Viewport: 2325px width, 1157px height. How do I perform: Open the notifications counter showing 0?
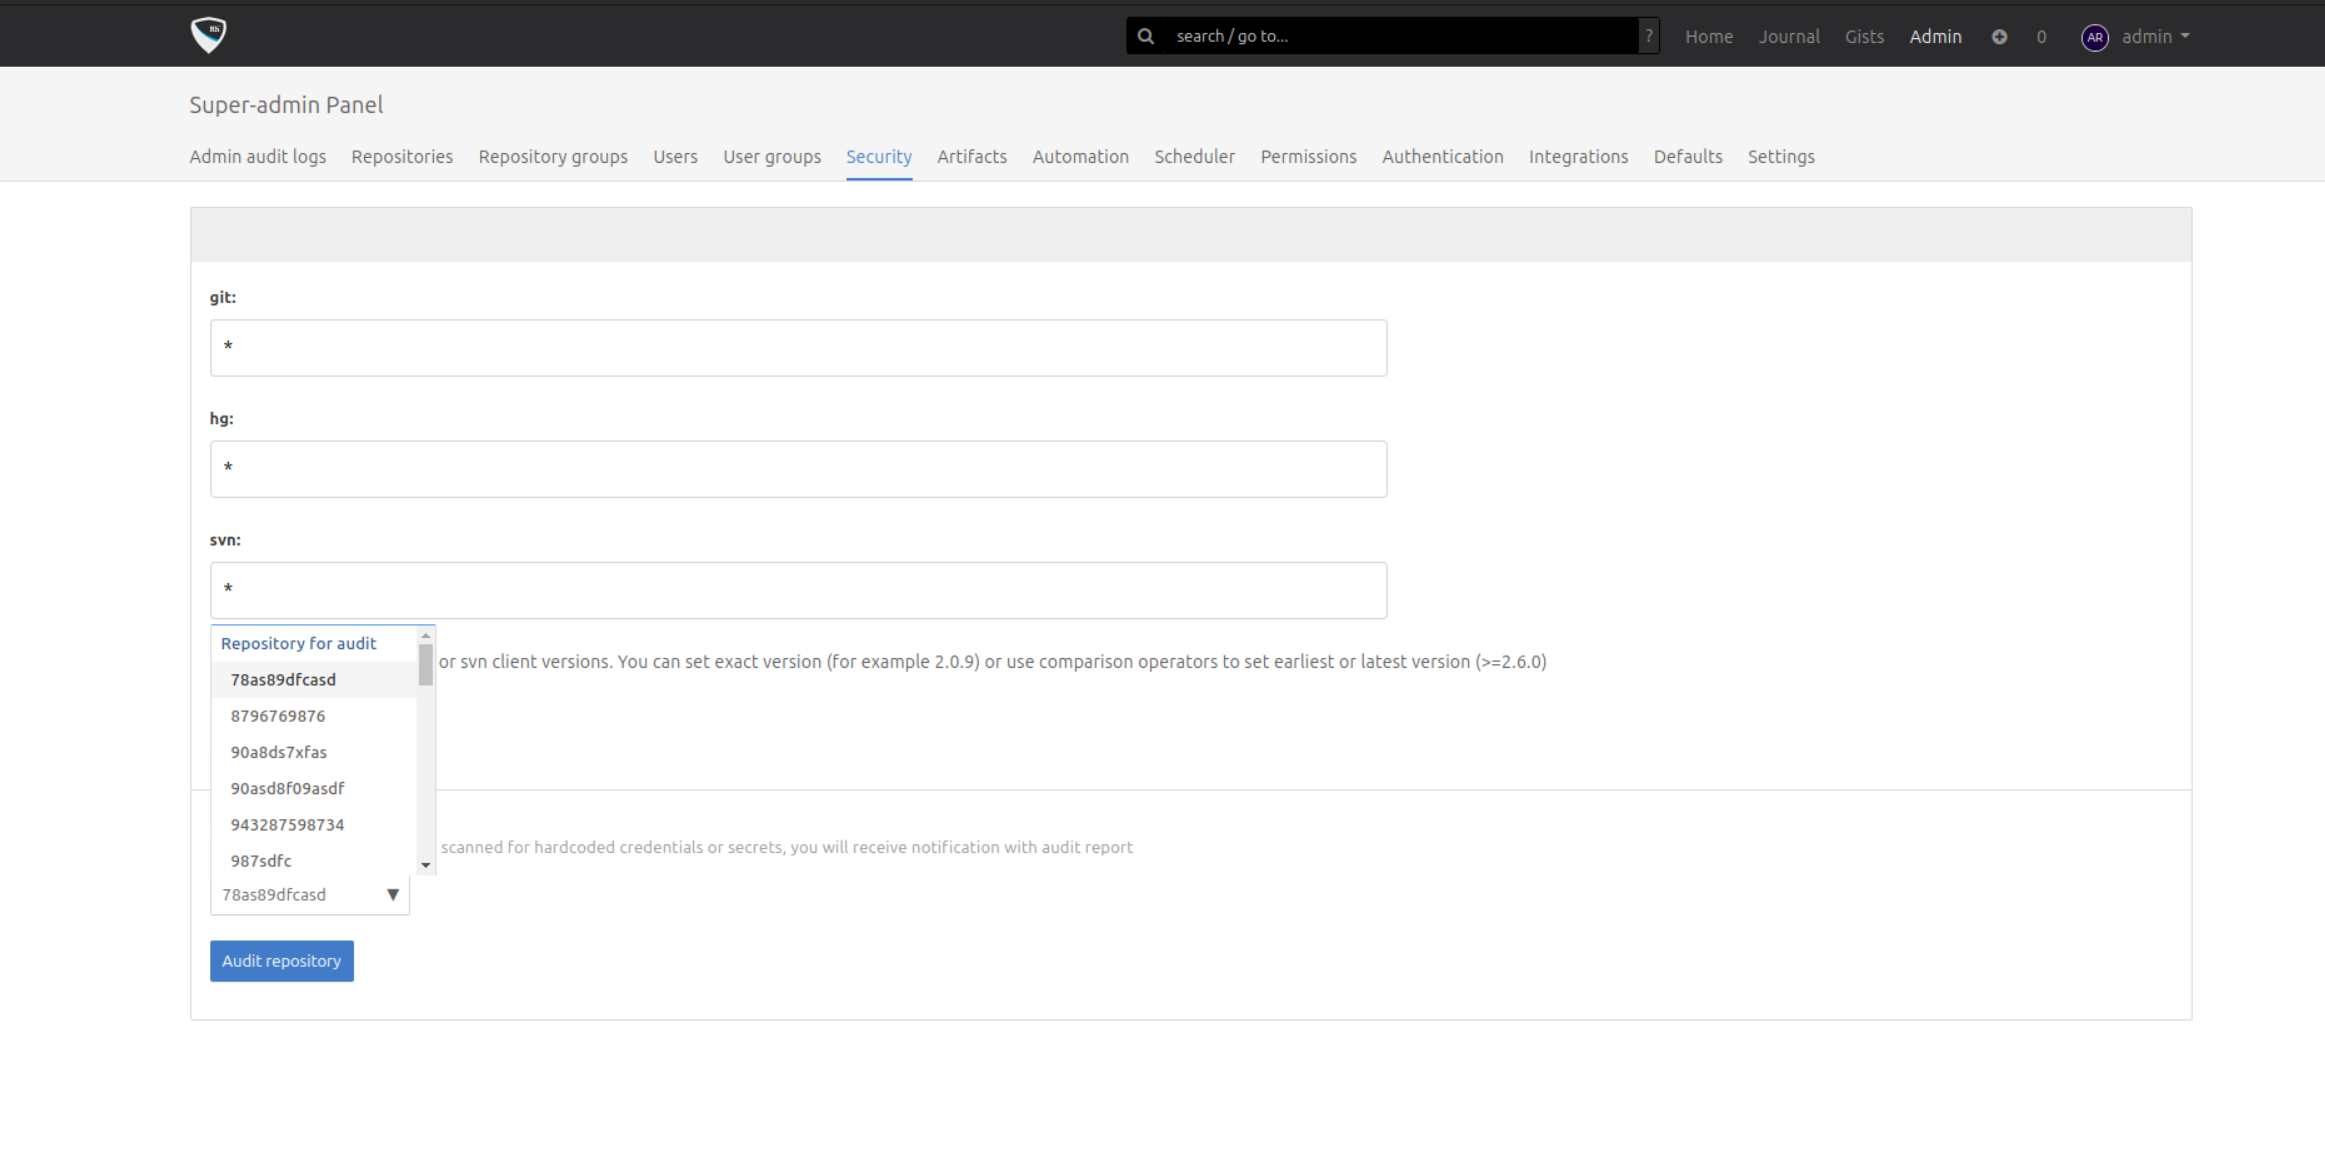[2041, 37]
